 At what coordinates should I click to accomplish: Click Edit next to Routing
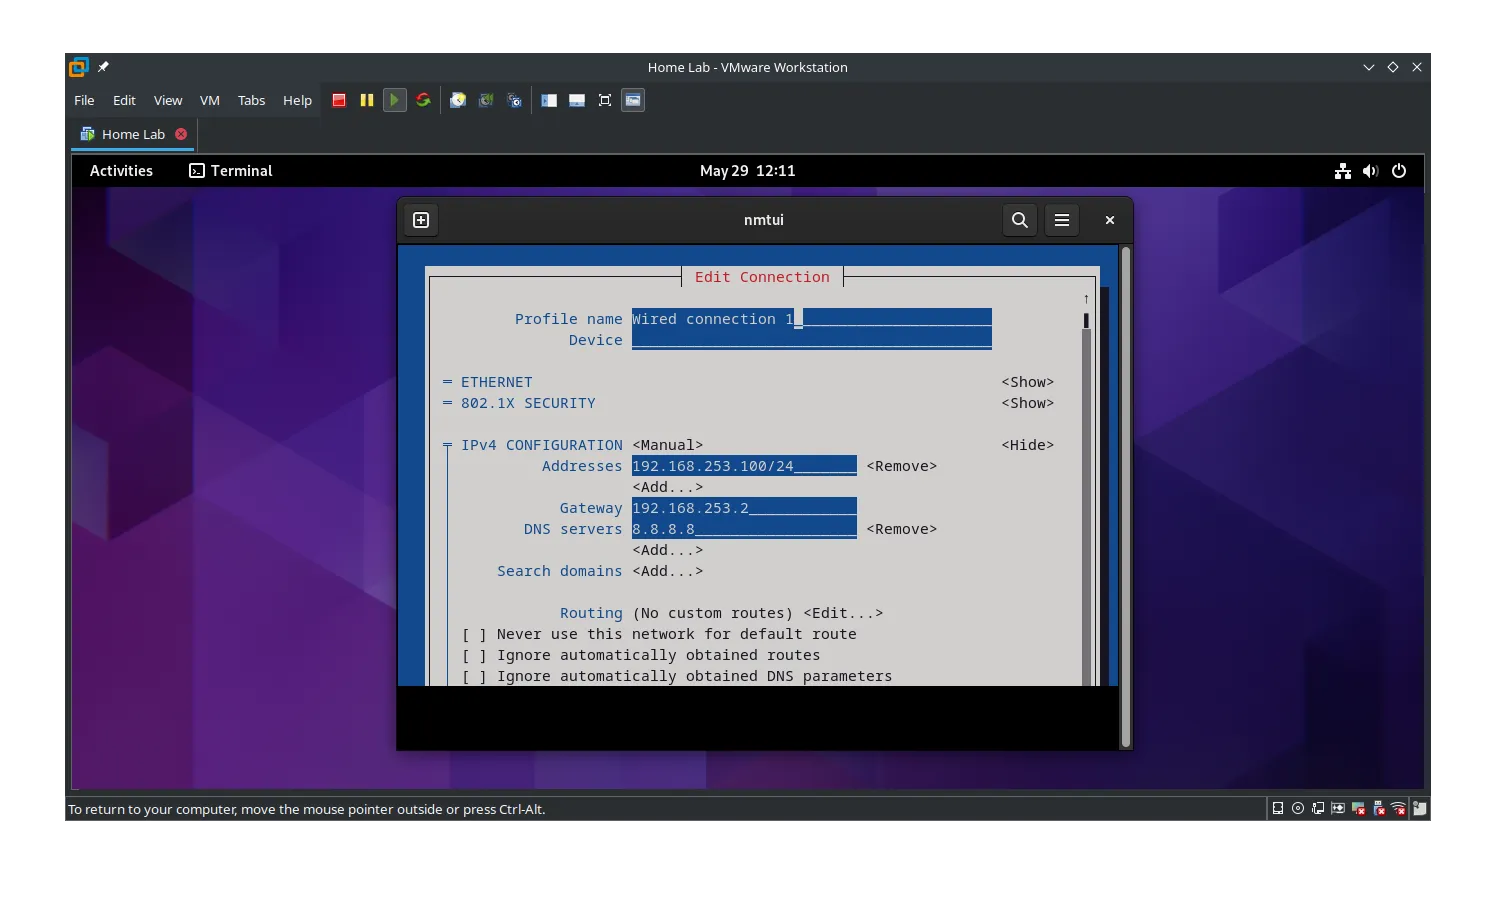click(842, 613)
